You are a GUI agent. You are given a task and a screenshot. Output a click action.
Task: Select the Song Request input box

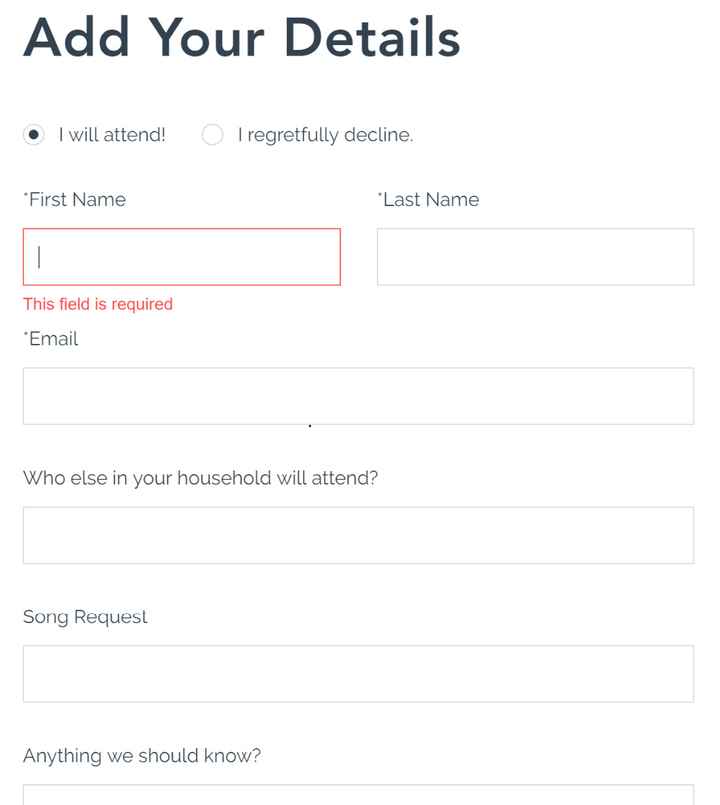click(358, 673)
